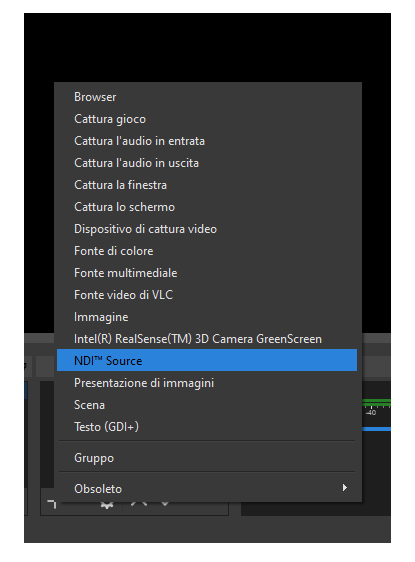
Task: Move source up with arrow icon
Action: click(139, 504)
